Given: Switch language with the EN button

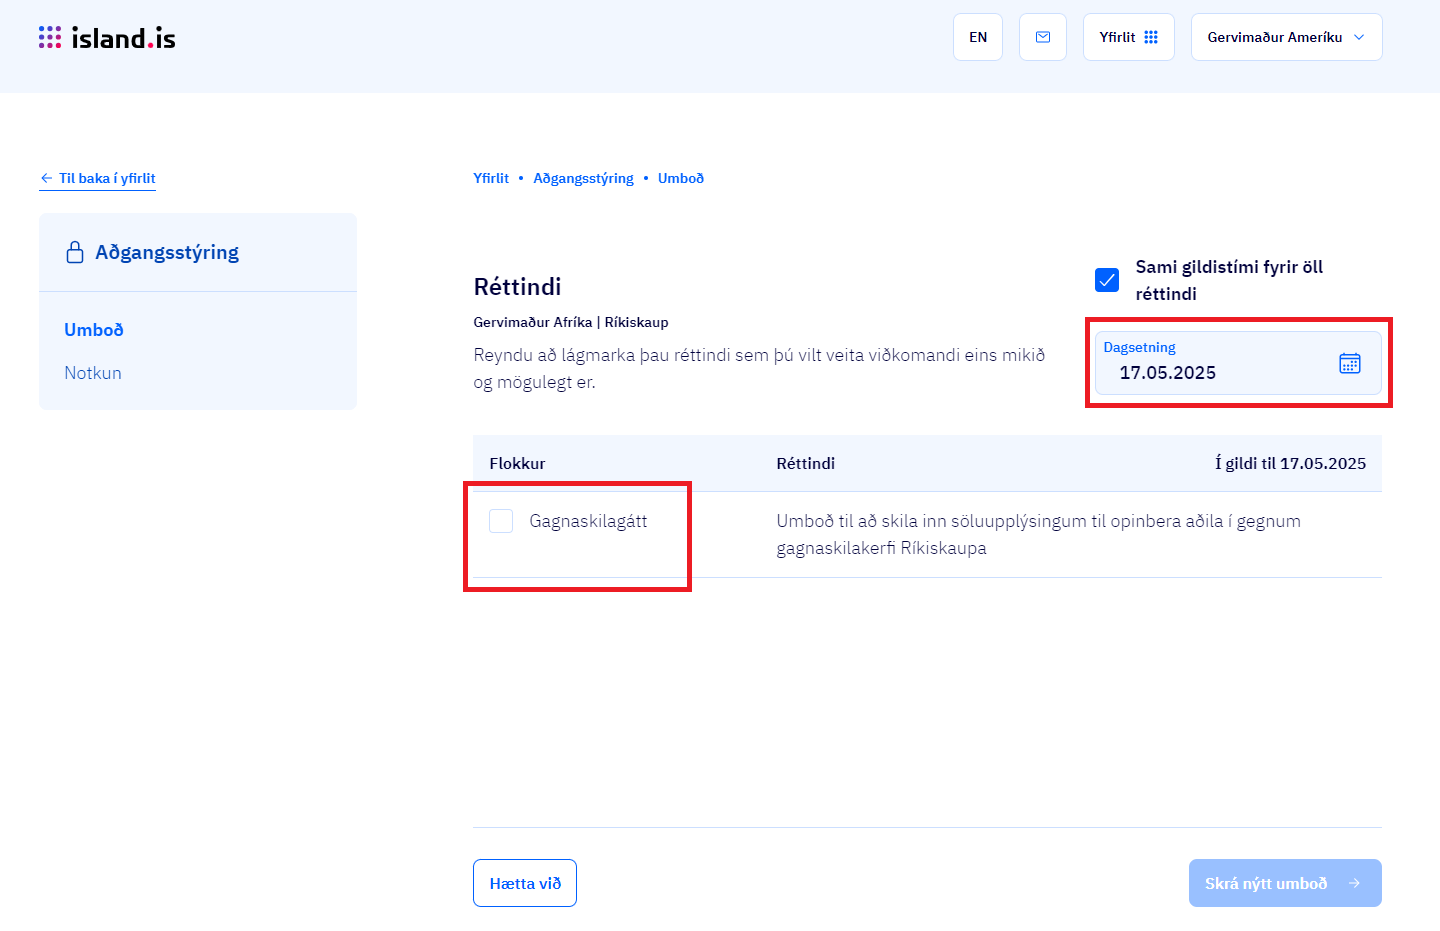Looking at the screenshot, I should click(978, 37).
